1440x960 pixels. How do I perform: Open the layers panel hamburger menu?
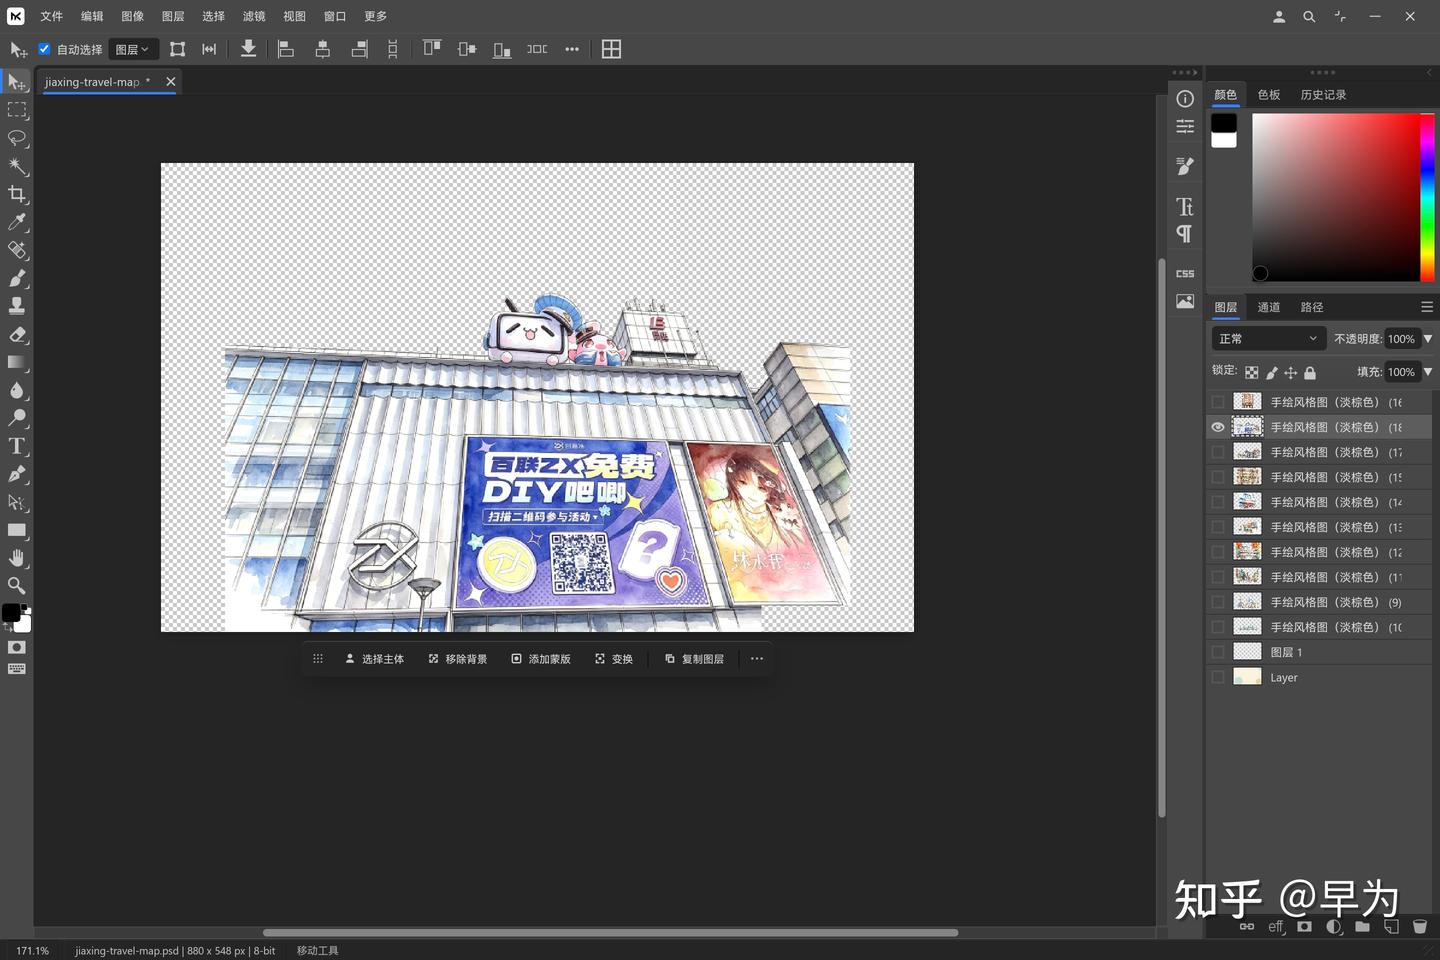tap(1427, 307)
